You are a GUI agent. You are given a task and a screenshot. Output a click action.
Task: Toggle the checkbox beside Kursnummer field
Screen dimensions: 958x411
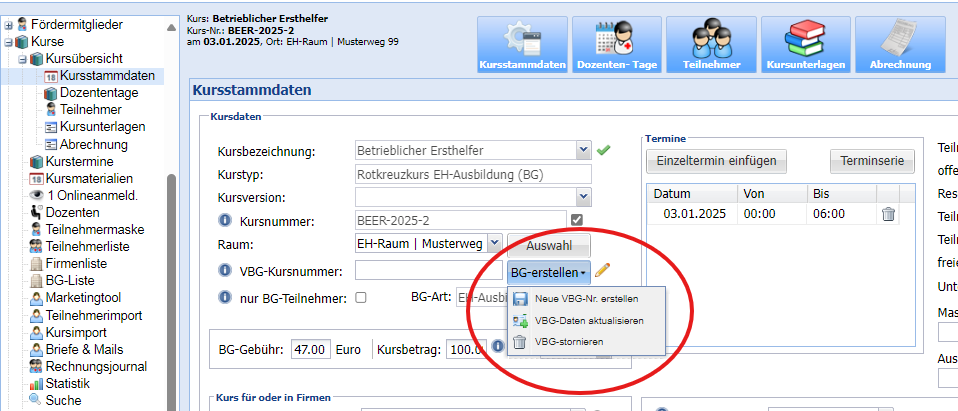click(x=576, y=220)
